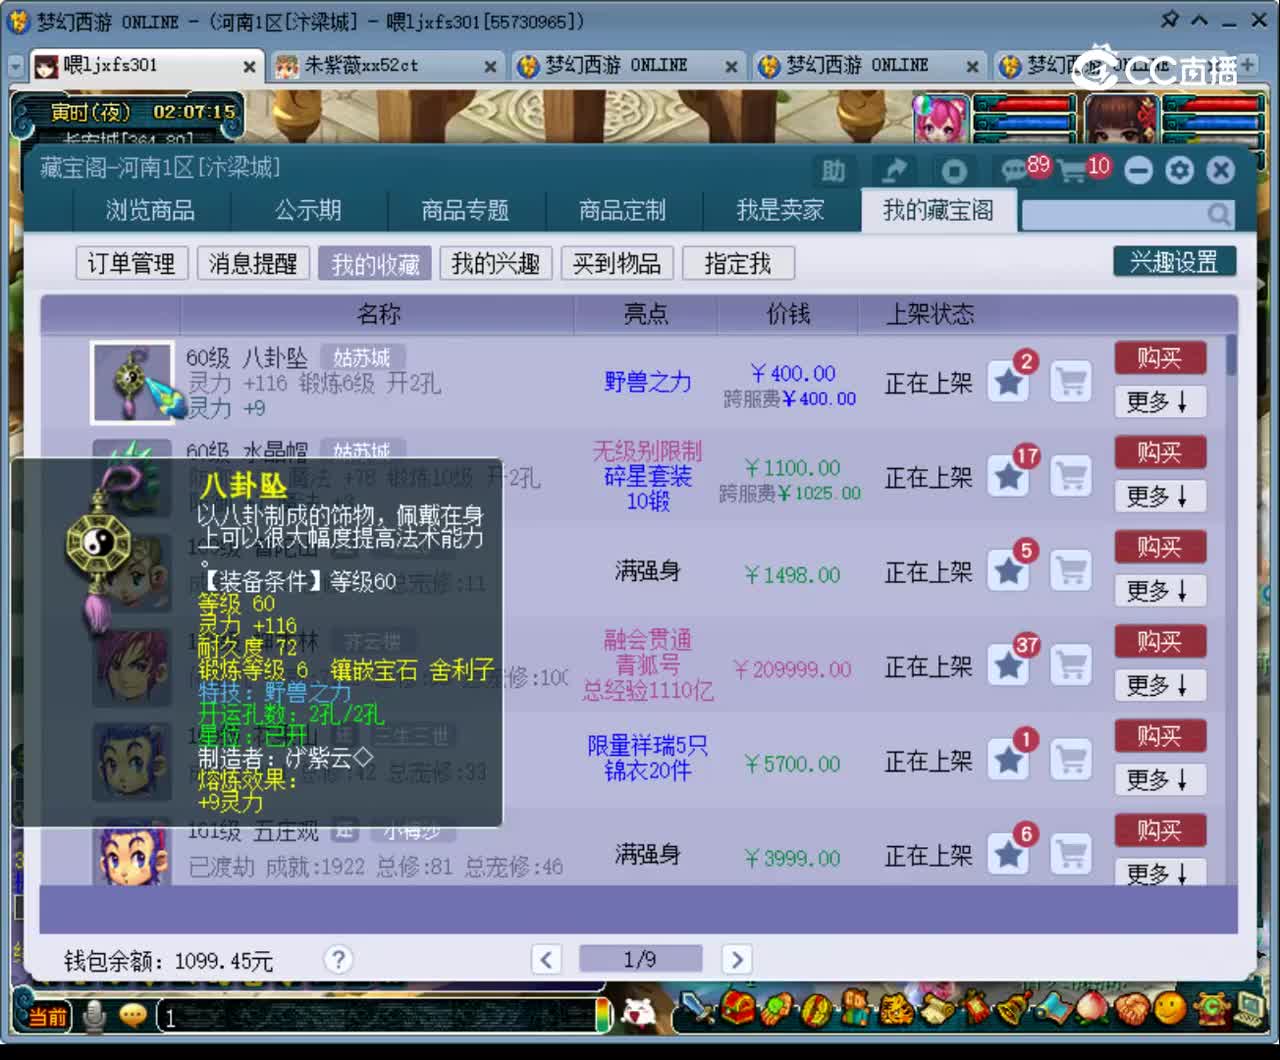Open 商品专题 tab
1280x1060 pixels.
point(465,210)
